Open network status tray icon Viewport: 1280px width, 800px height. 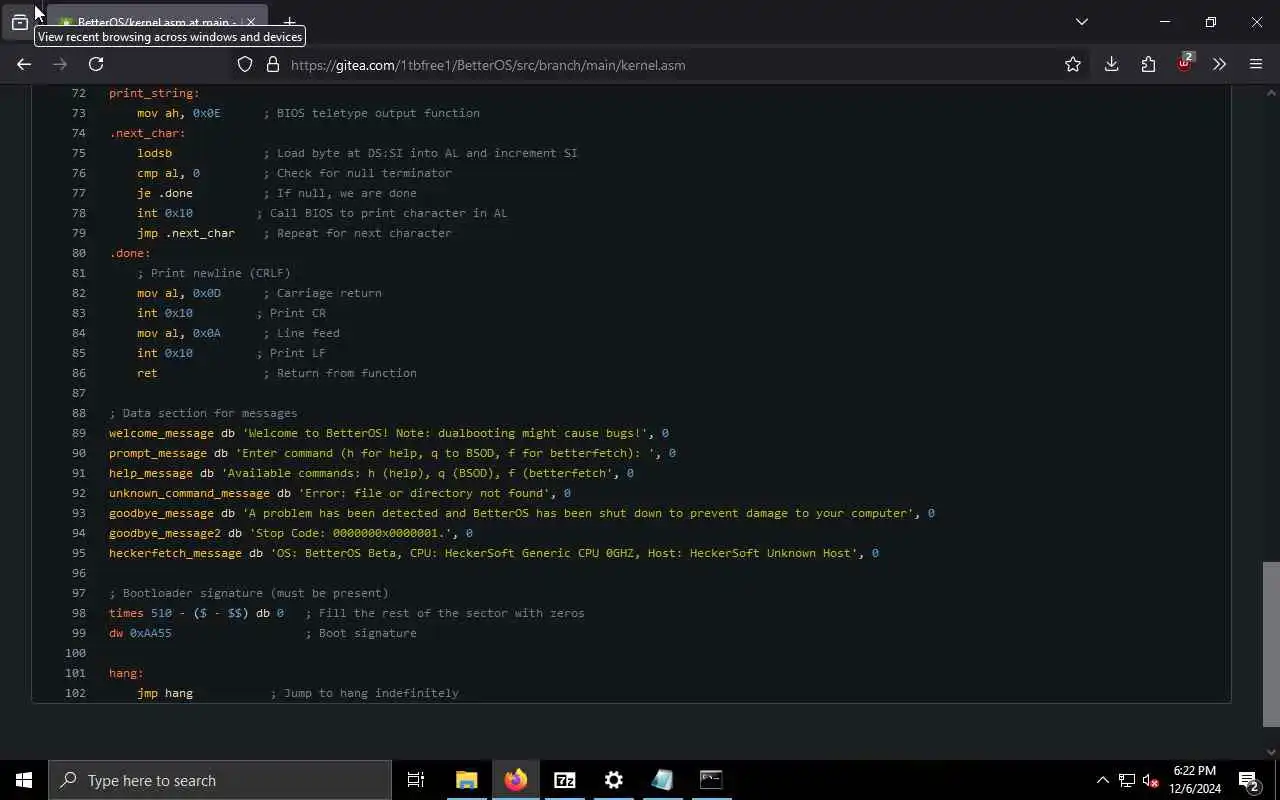[x=1126, y=780]
